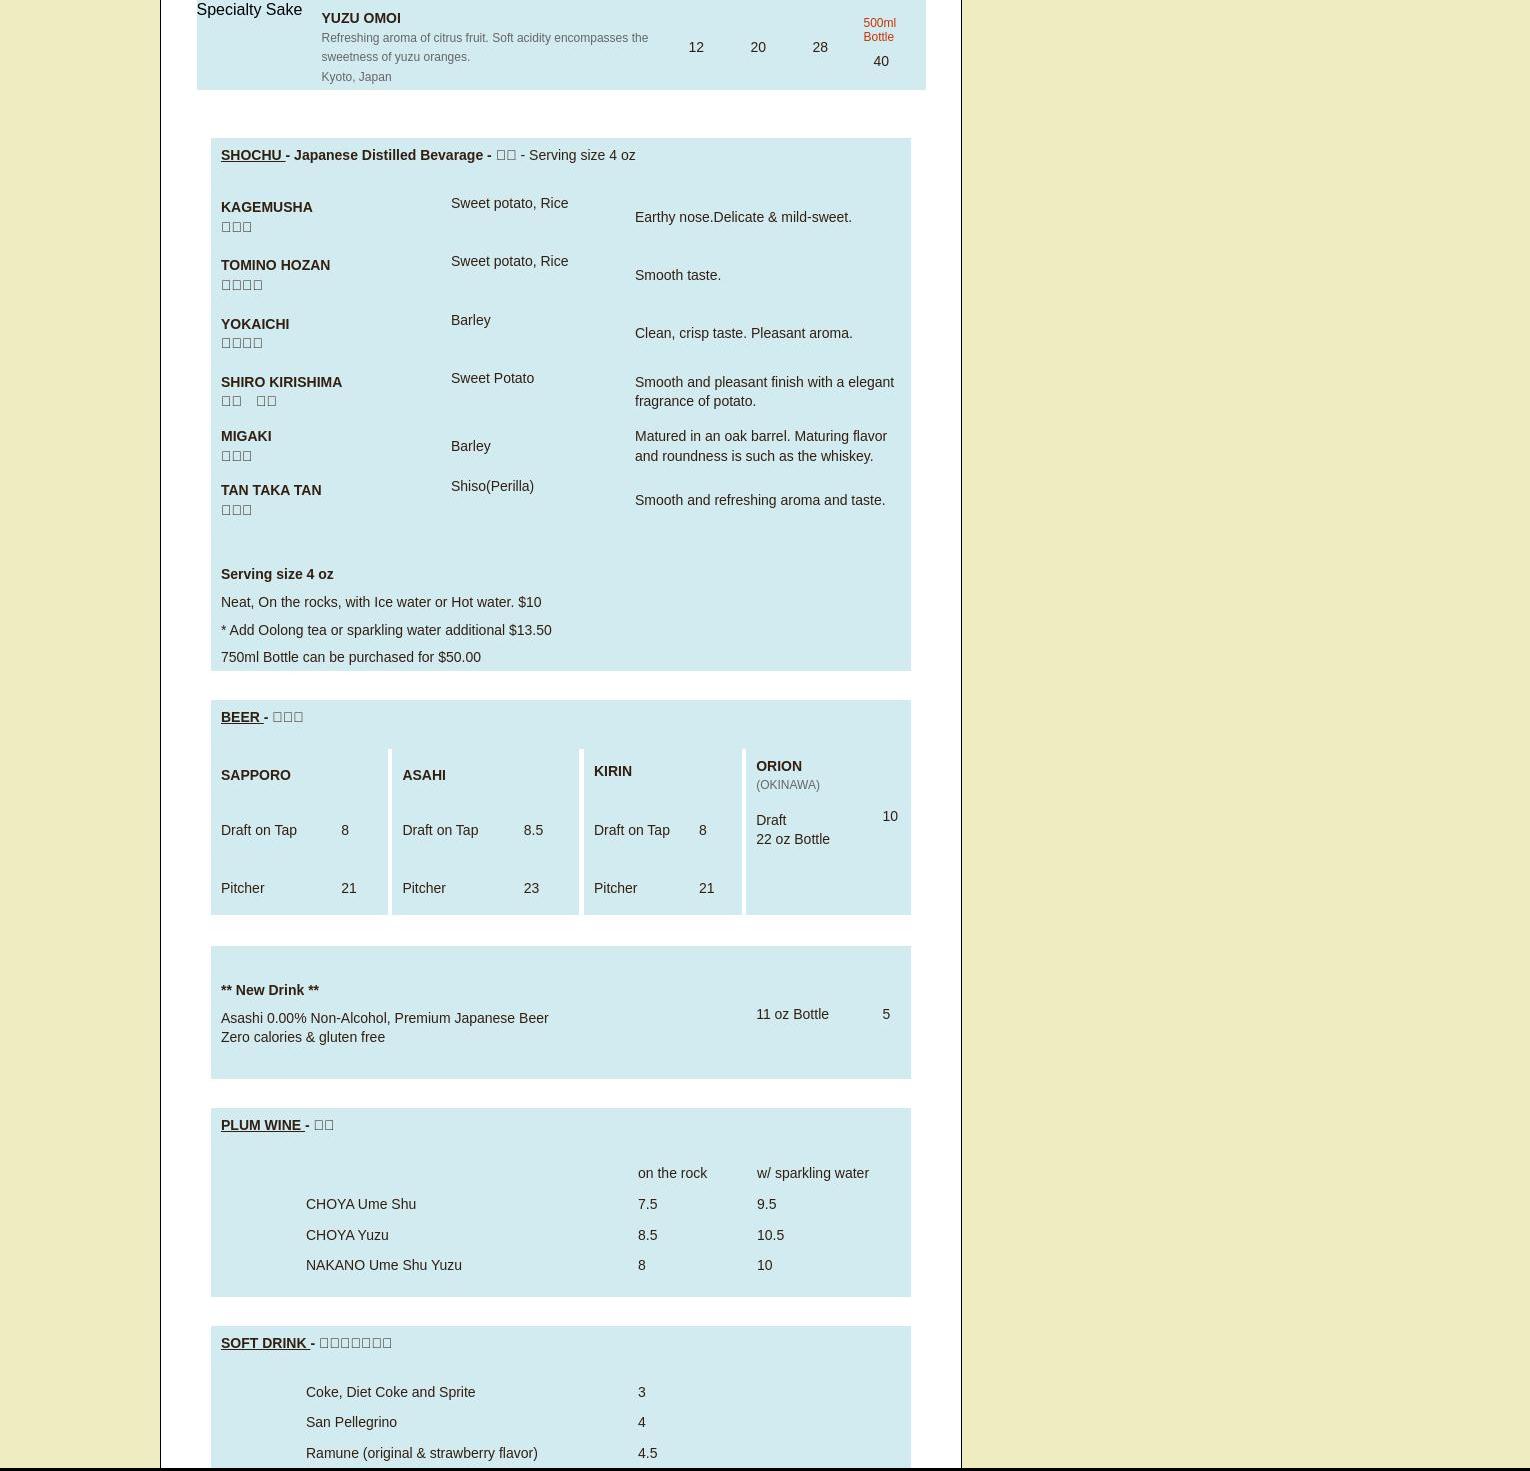Click the YOKAICHI shochu name
Viewport: 1530px width, 1471px height.
pos(255,324)
